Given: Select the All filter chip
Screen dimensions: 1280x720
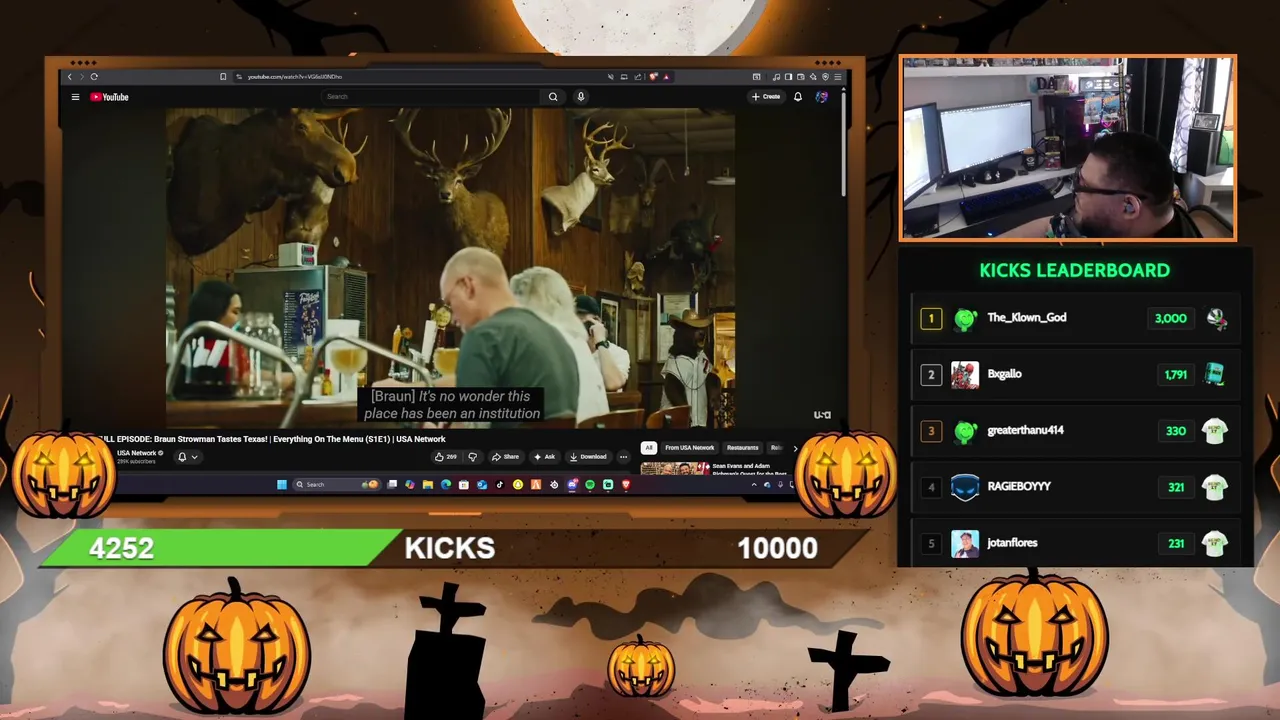Looking at the screenshot, I should click(x=649, y=448).
